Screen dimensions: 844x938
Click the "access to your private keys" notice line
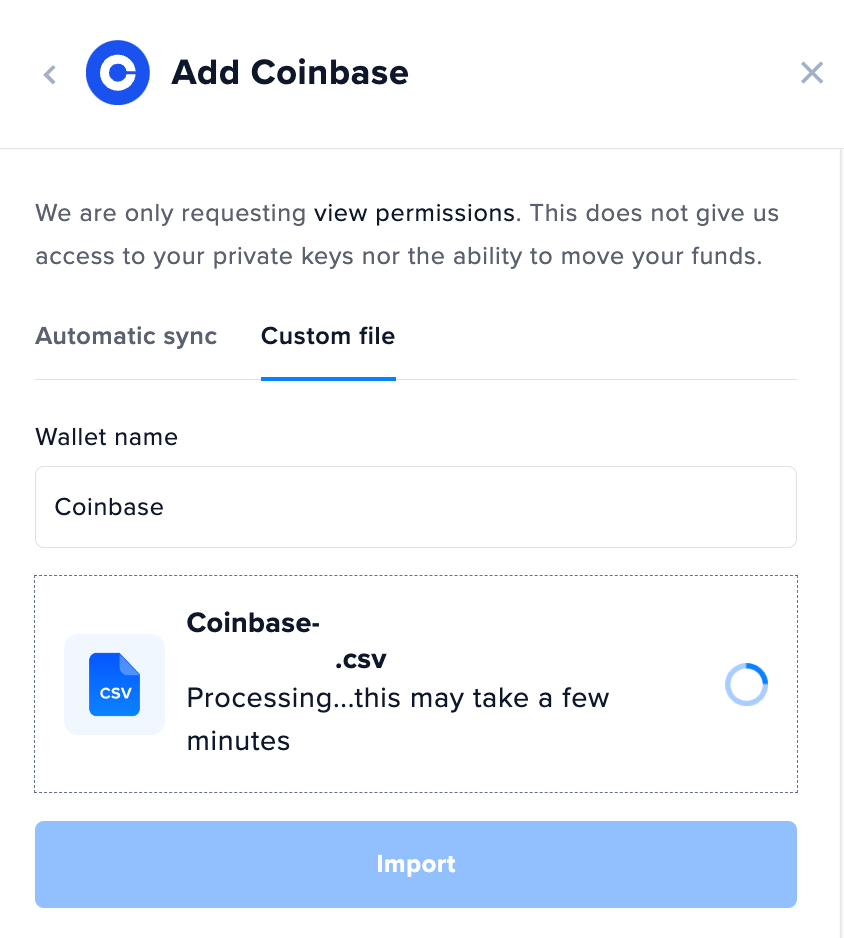pos(399,257)
